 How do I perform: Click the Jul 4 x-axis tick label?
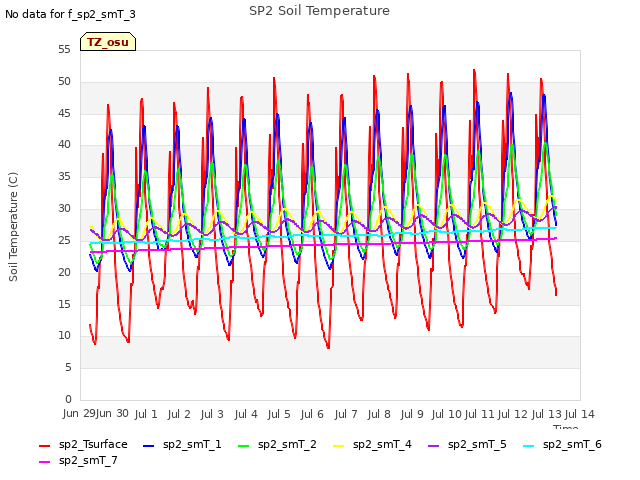coord(246,414)
